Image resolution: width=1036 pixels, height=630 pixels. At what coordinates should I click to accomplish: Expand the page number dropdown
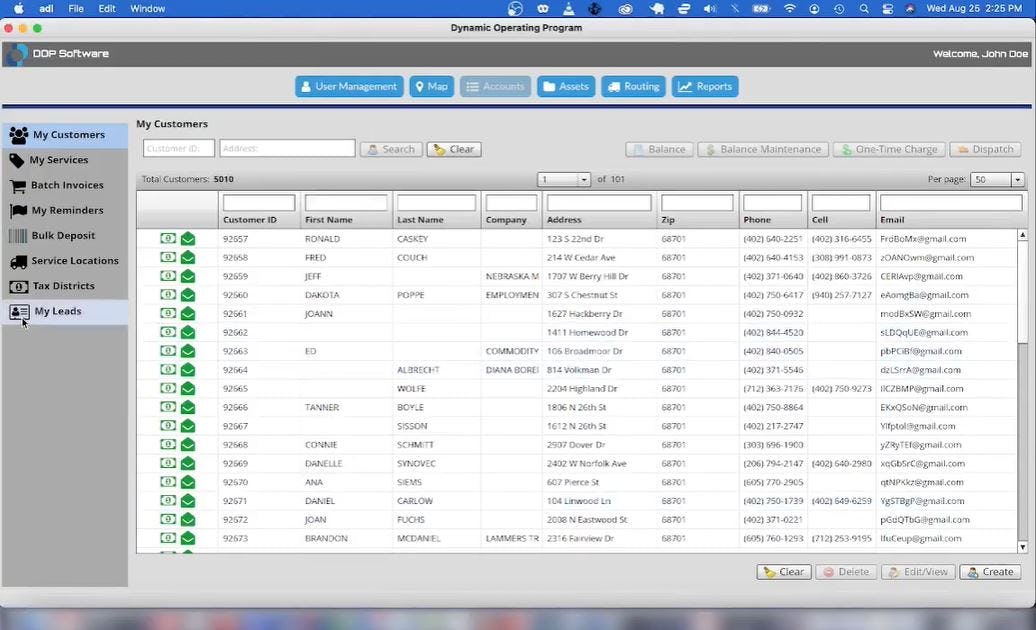(x=581, y=179)
